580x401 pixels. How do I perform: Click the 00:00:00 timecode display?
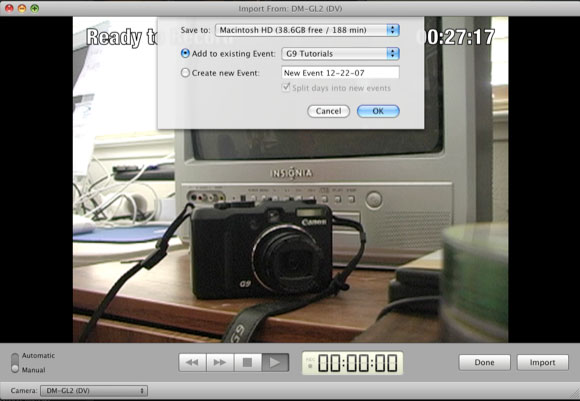353,363
